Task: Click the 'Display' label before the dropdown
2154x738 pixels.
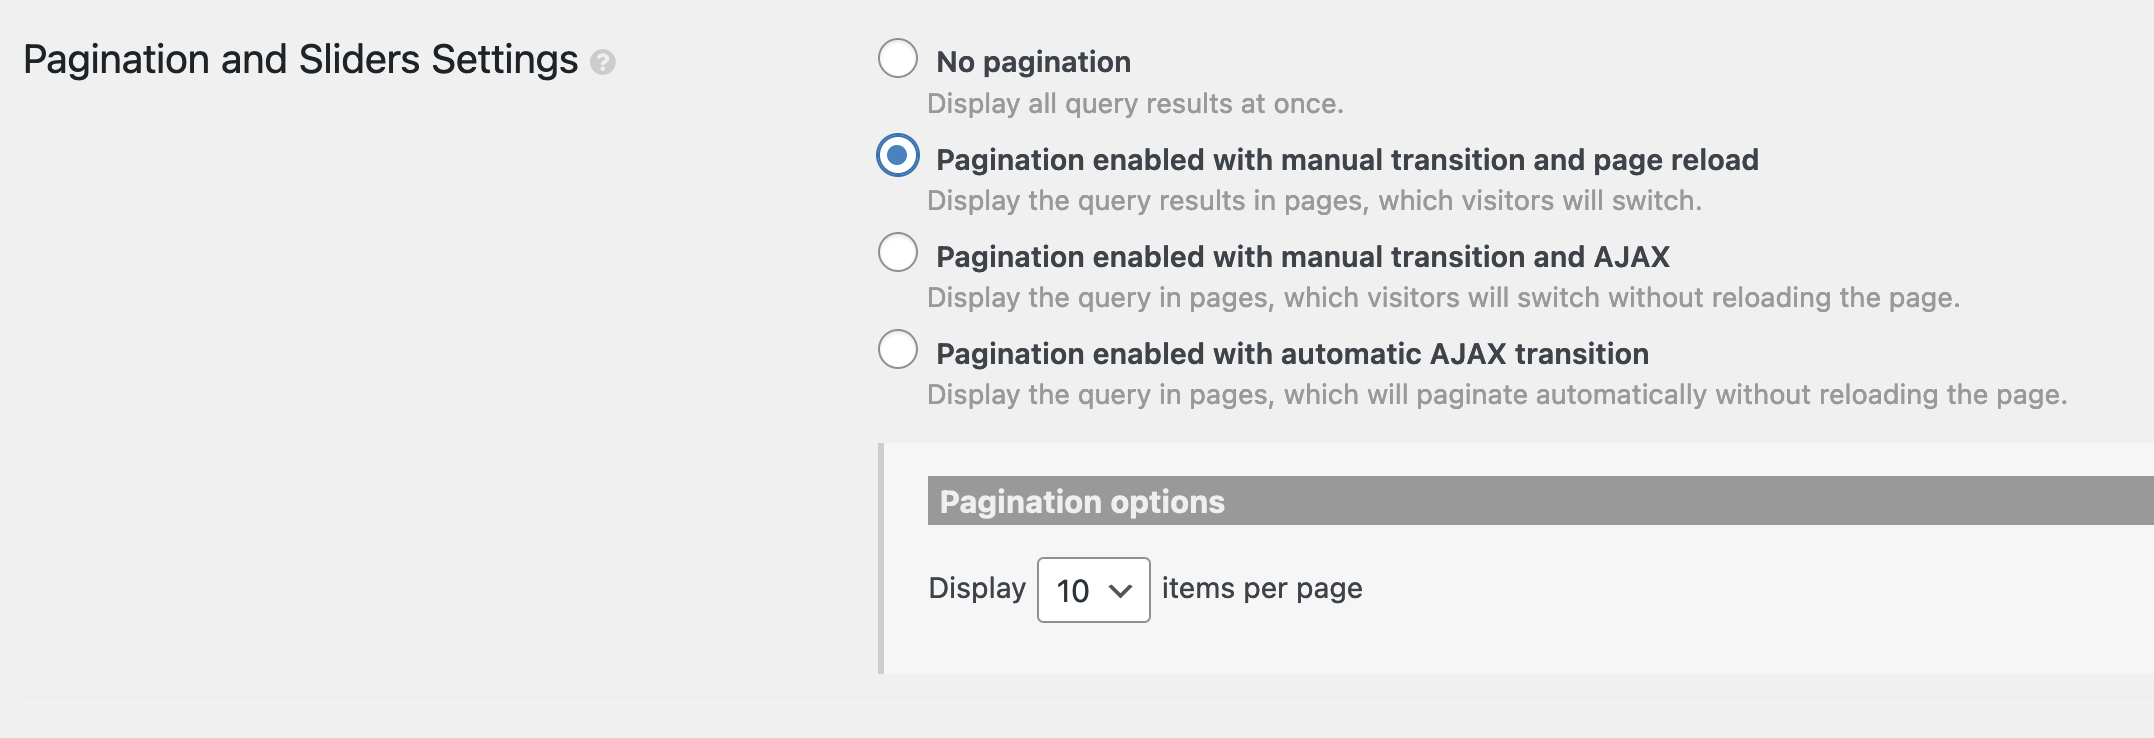Action: (977, 588)
